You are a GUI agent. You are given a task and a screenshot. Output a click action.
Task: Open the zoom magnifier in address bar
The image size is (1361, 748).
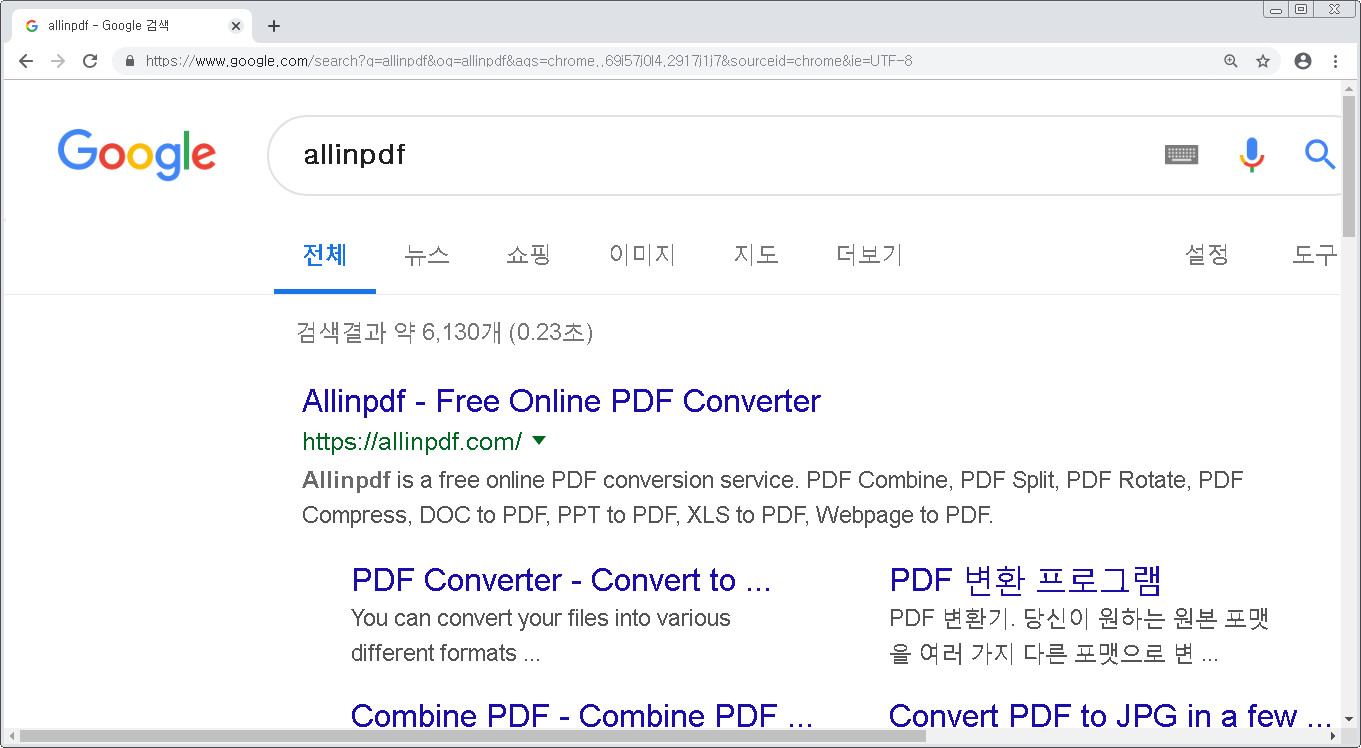(x=1231, y=61)
